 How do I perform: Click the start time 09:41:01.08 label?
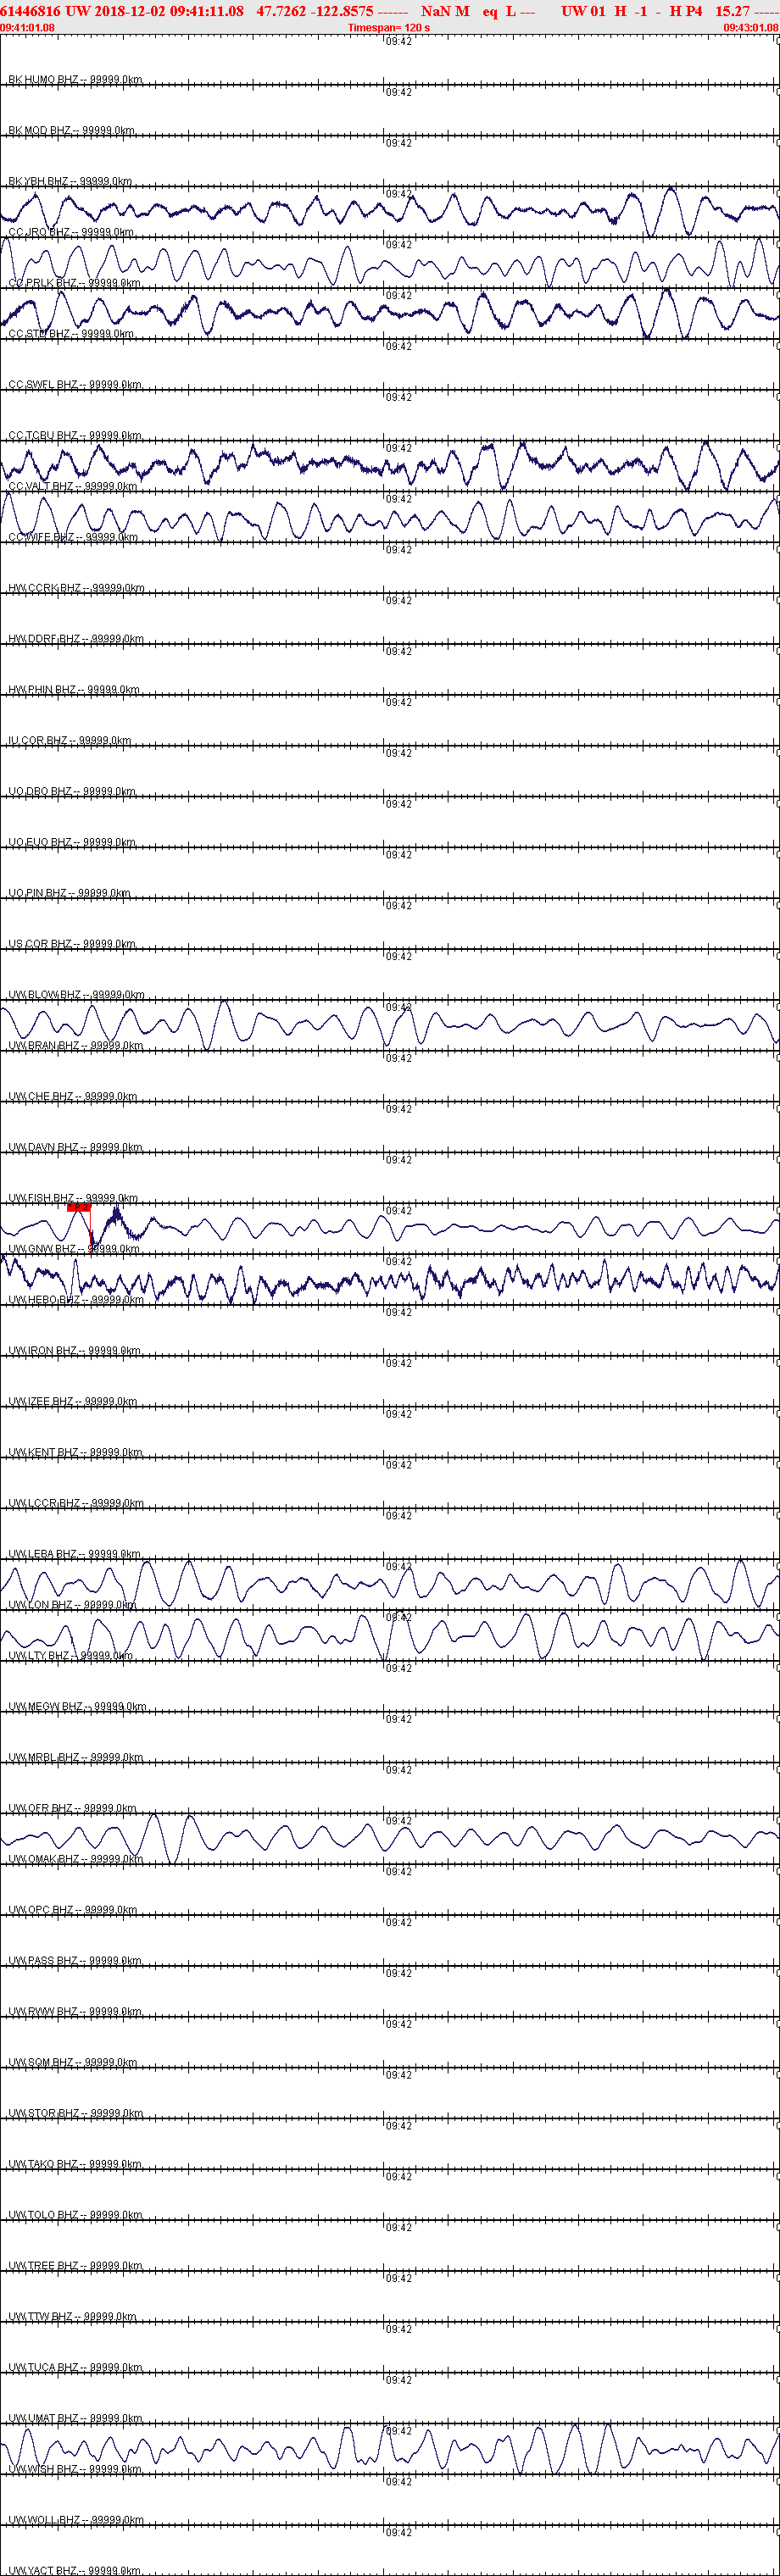[28, 28]
